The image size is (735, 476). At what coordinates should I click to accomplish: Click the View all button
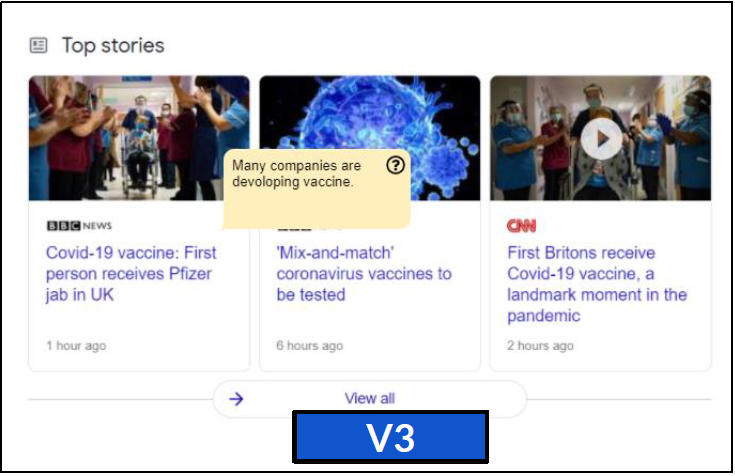click(x=369, y=399)
